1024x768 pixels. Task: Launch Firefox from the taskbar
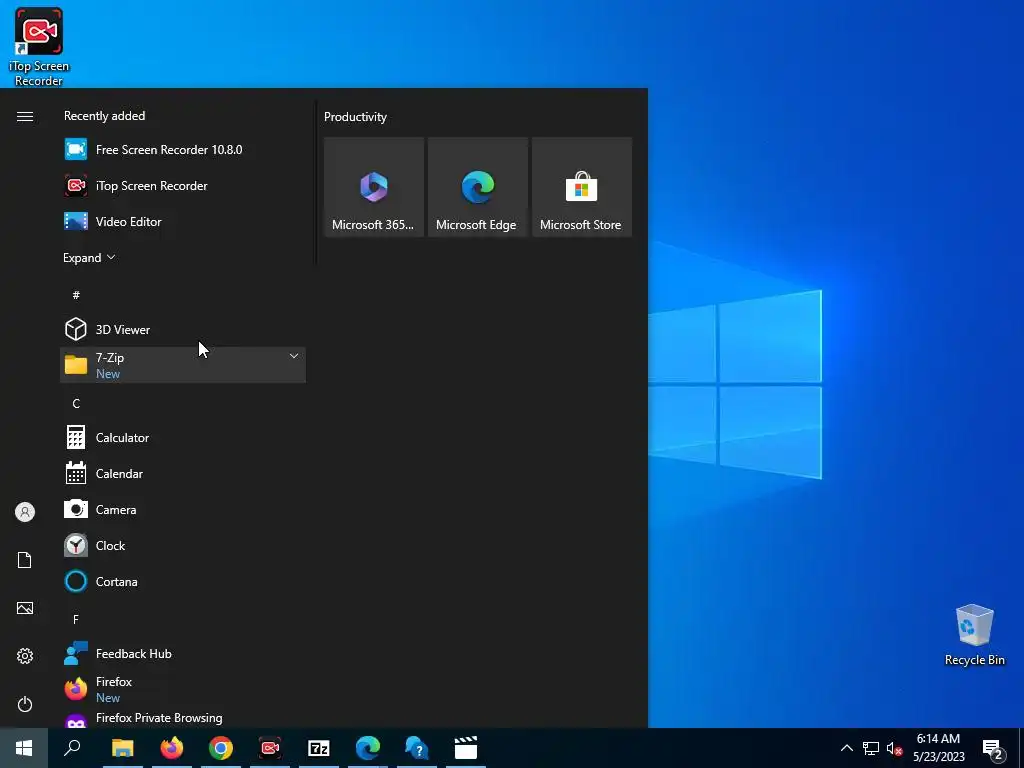point(172,748)
